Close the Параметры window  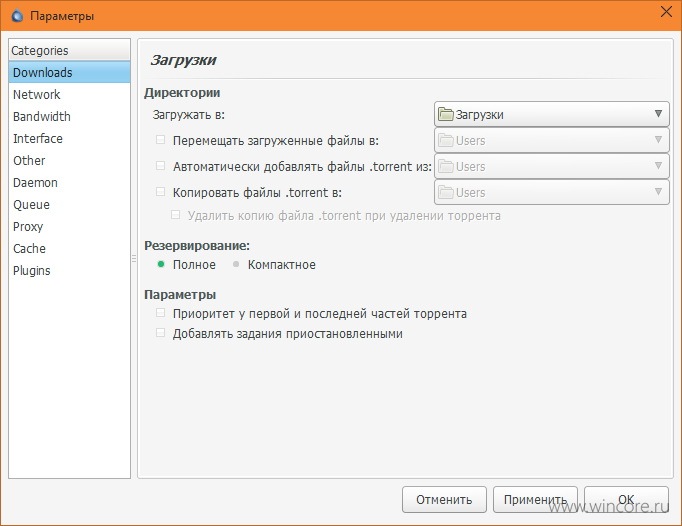(x=666, y=12)
